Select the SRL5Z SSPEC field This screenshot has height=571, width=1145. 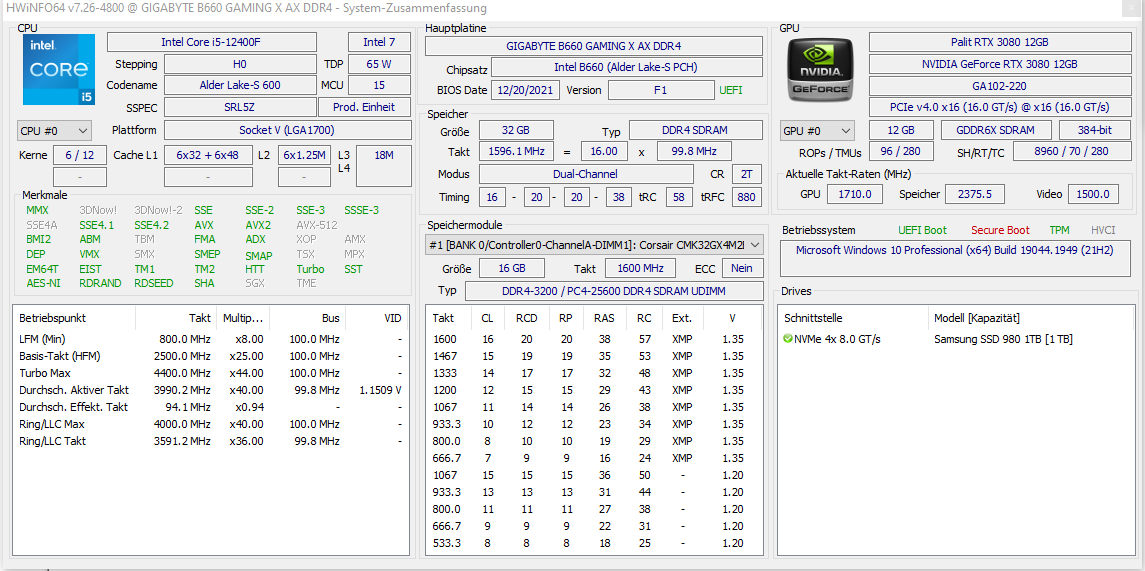(x=240, y=107)
